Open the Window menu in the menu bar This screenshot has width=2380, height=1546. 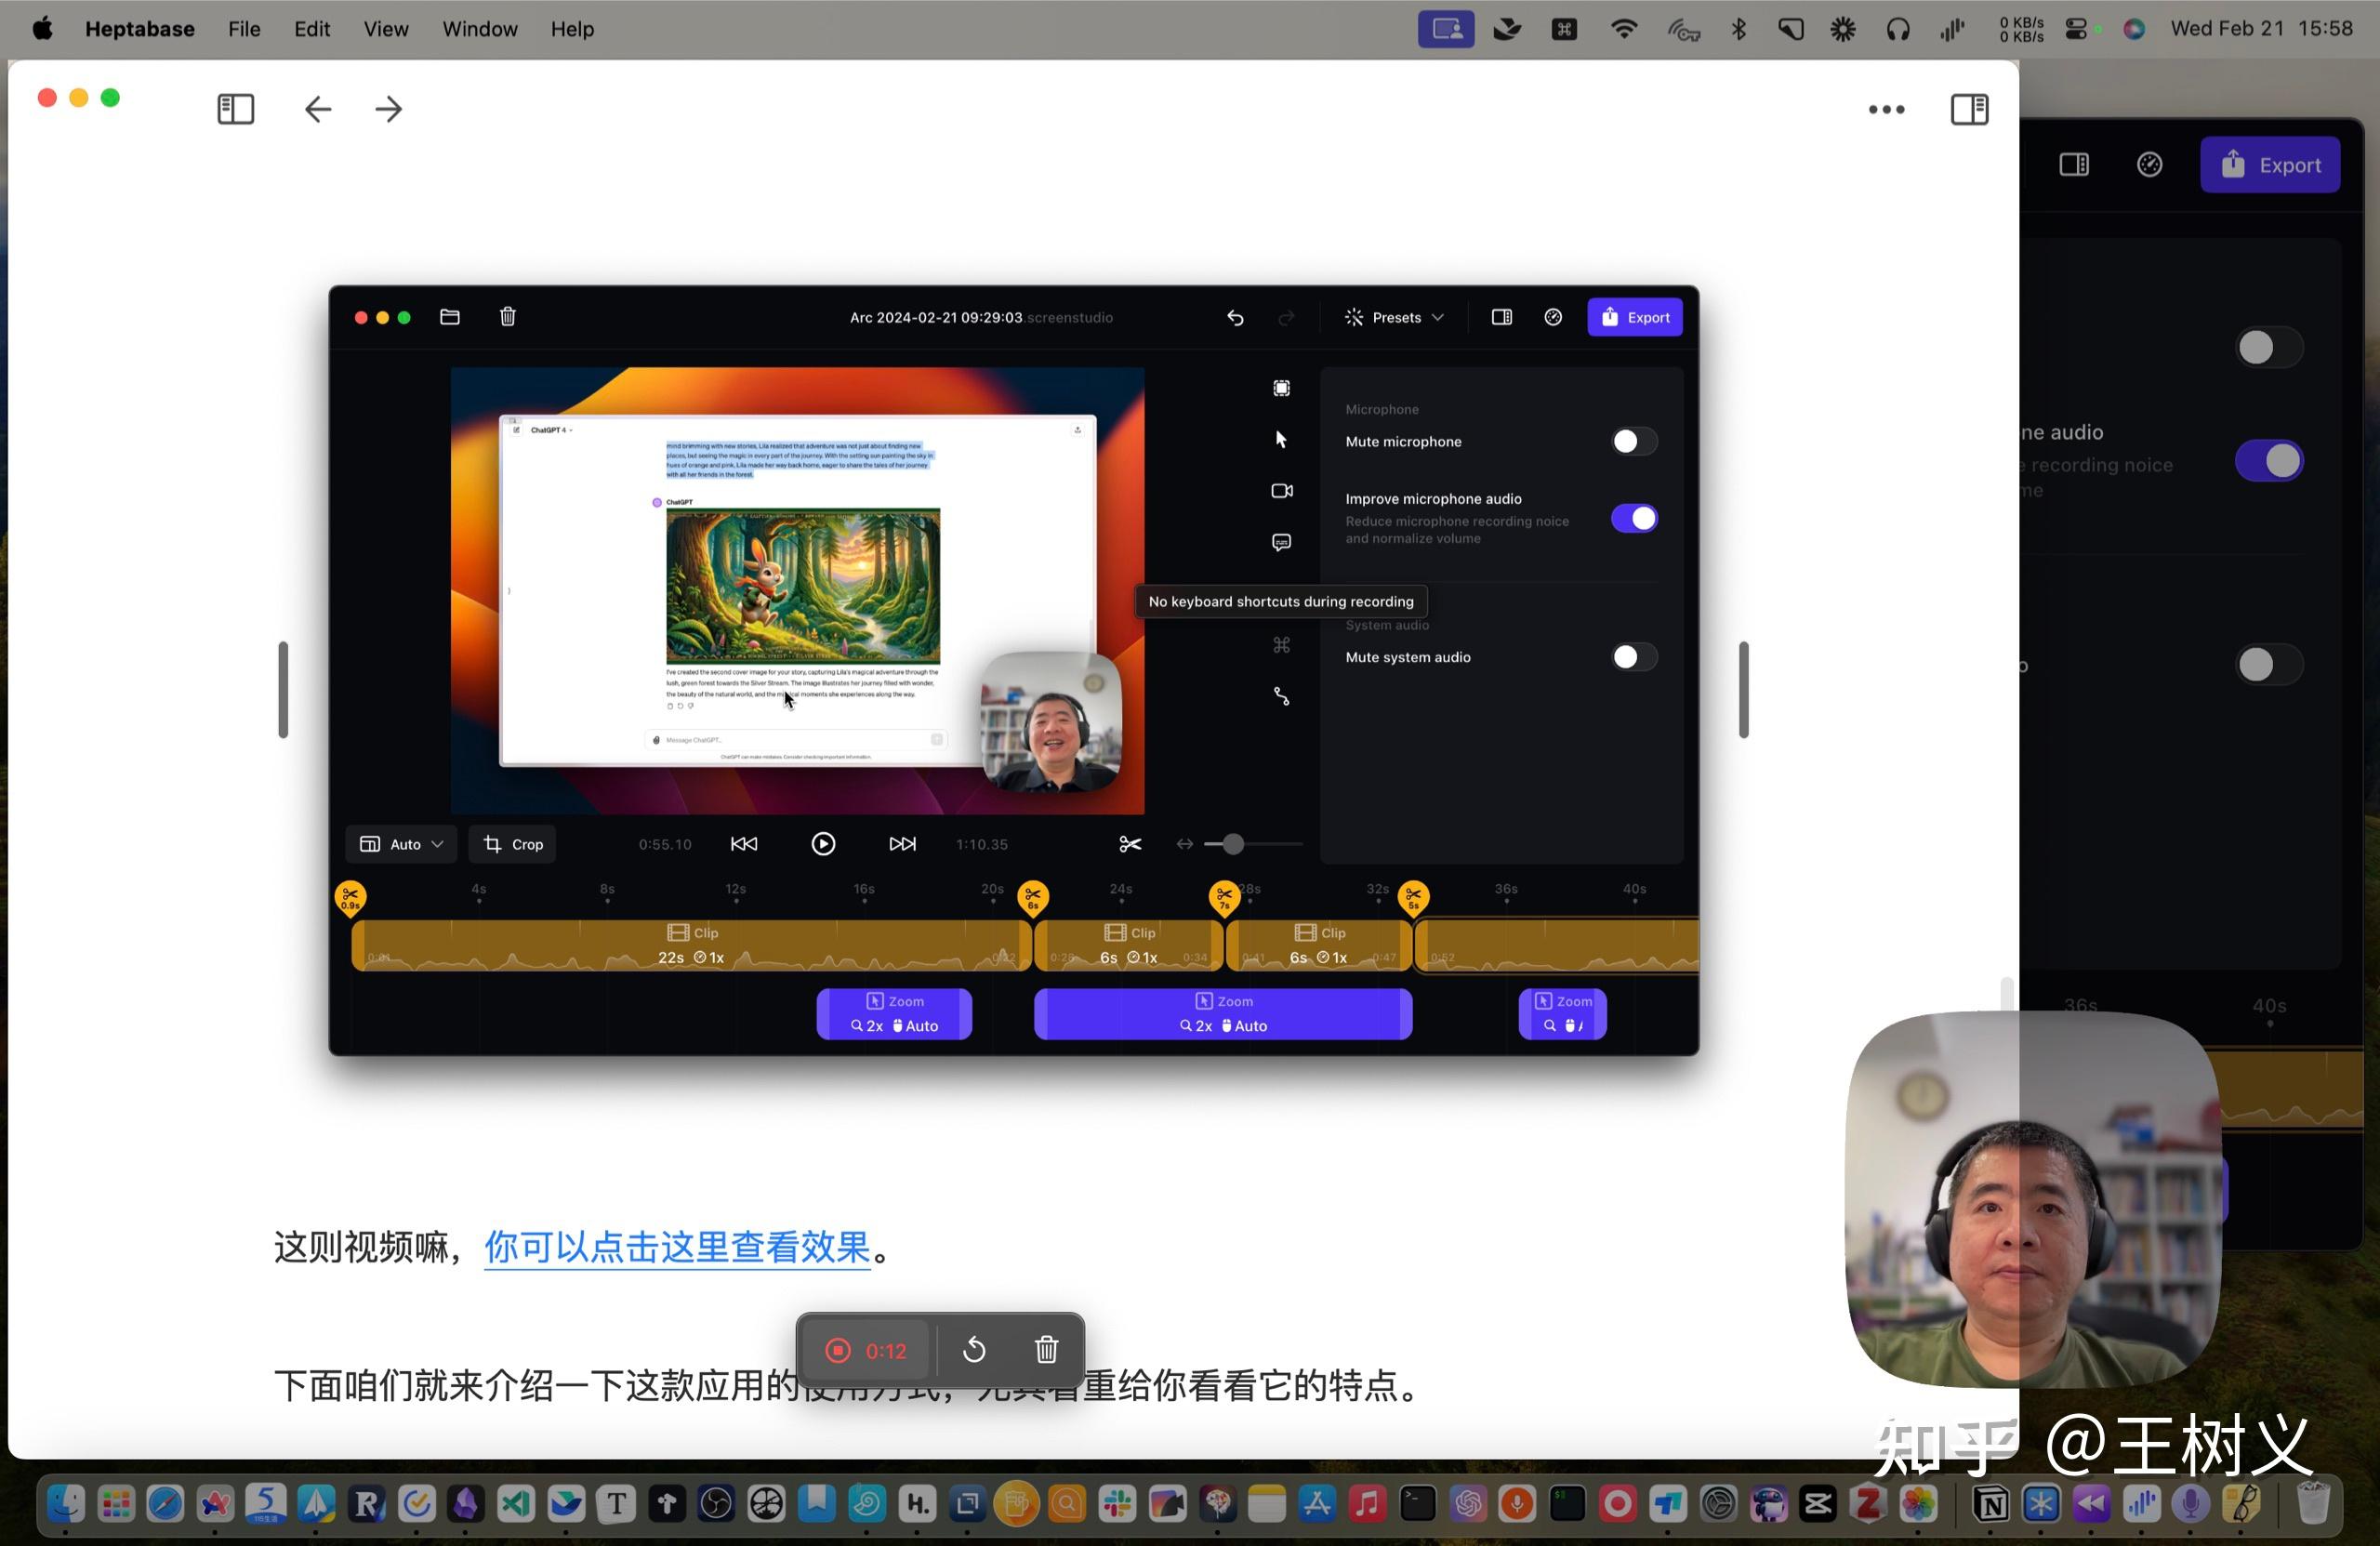(479, 28)
